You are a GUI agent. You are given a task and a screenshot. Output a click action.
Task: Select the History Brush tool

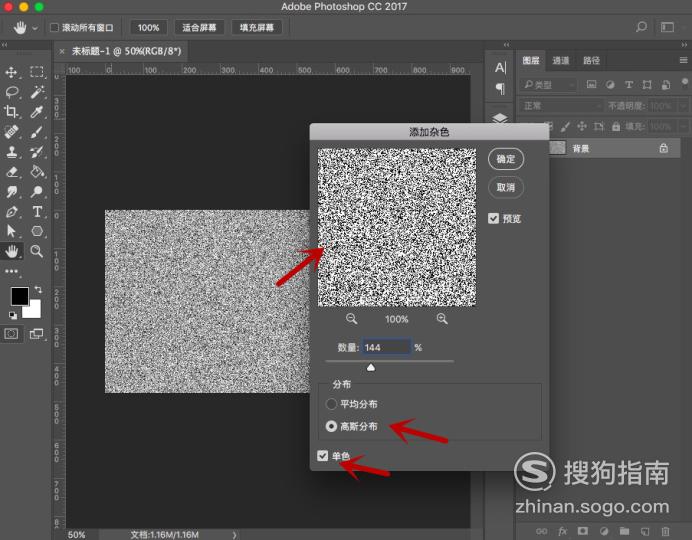37,152
